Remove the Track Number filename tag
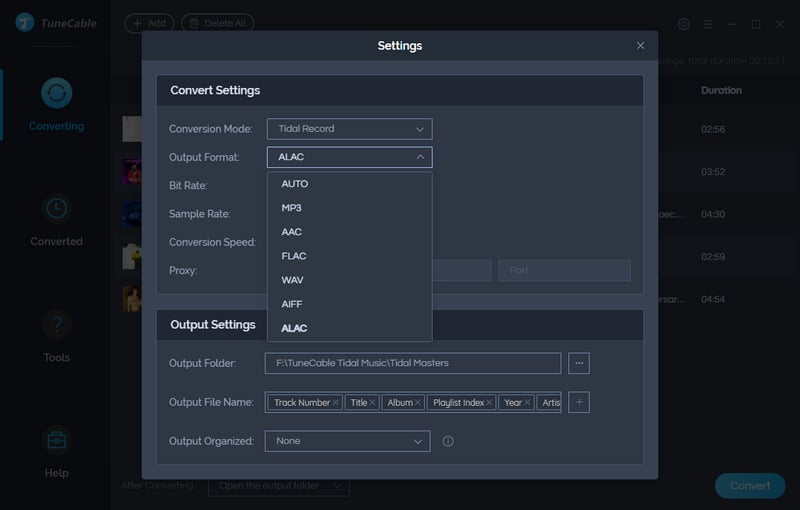 point(335,402)
